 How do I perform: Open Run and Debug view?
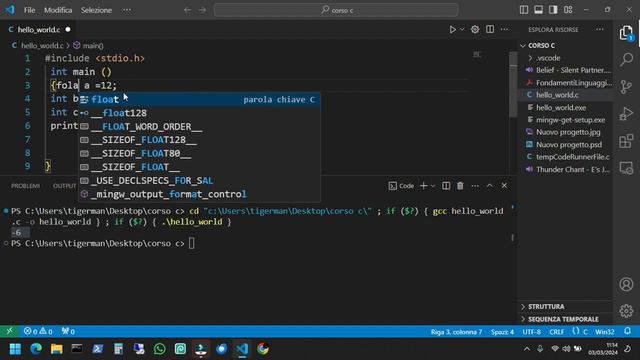pyautogui.click(x=626, y=113)
